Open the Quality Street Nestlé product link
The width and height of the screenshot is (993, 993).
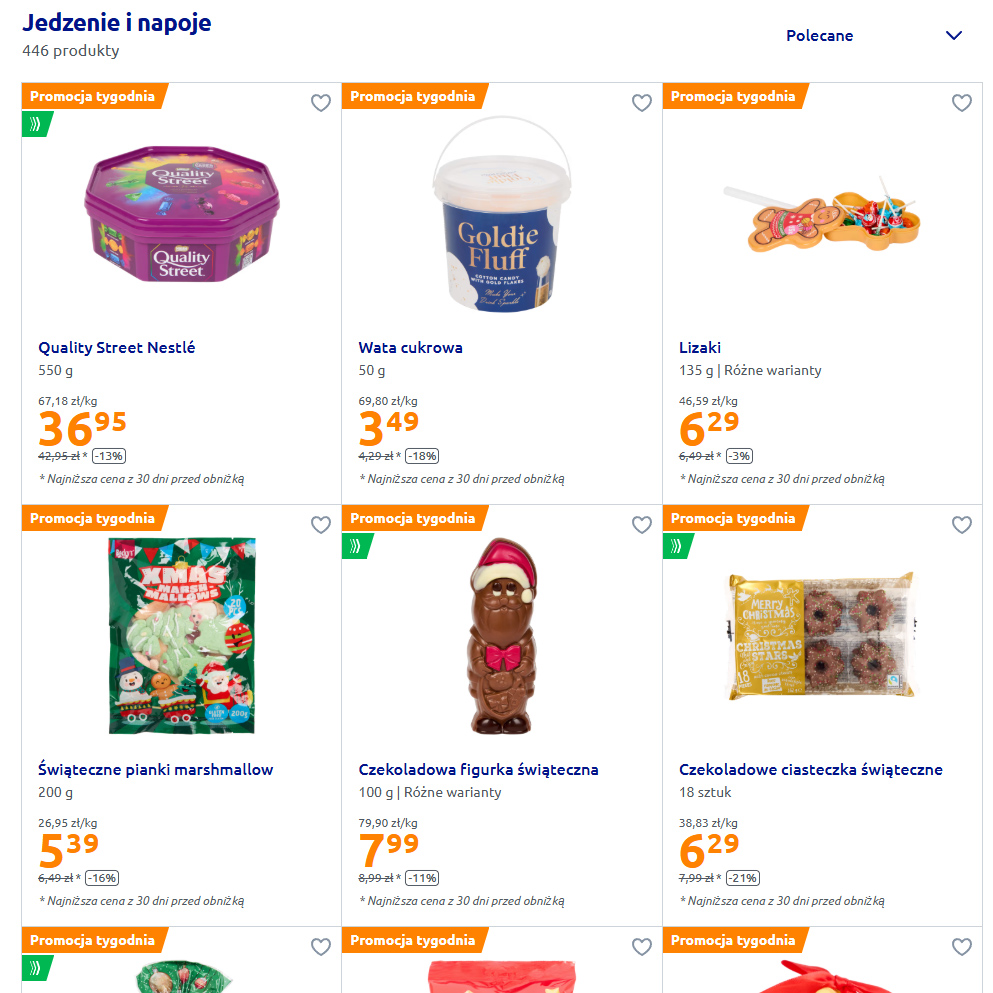coord(117,348)
